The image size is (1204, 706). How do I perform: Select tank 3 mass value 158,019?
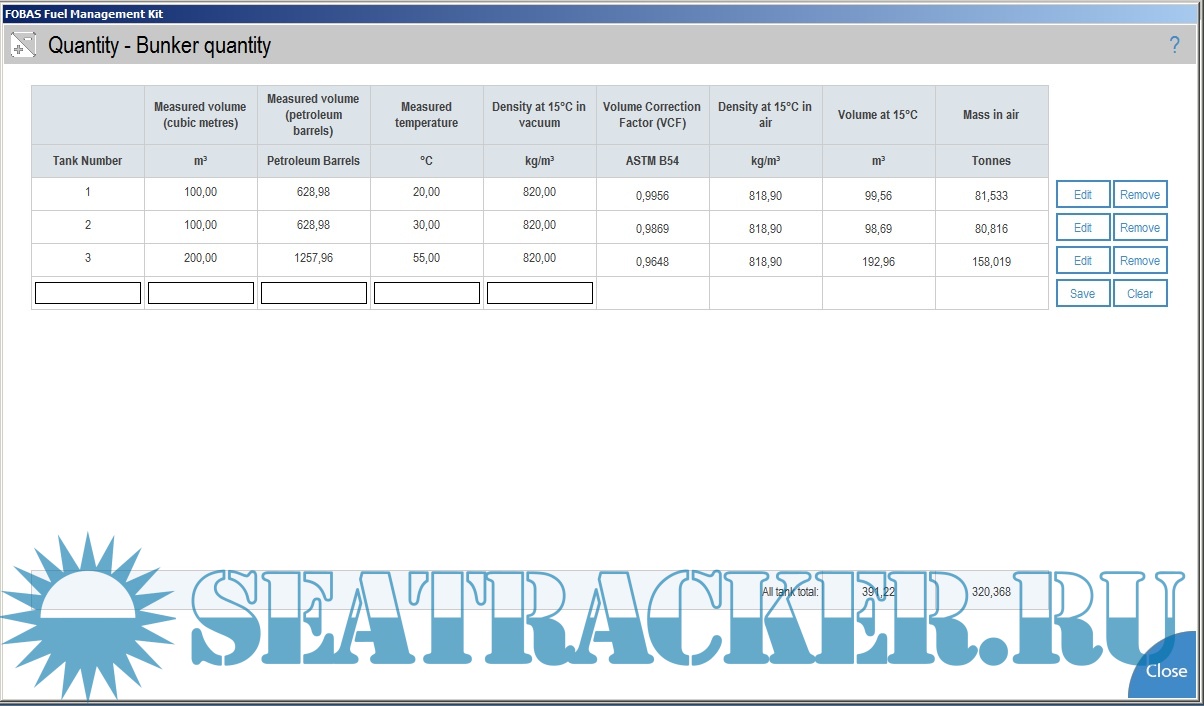click(x=991, y=262)
